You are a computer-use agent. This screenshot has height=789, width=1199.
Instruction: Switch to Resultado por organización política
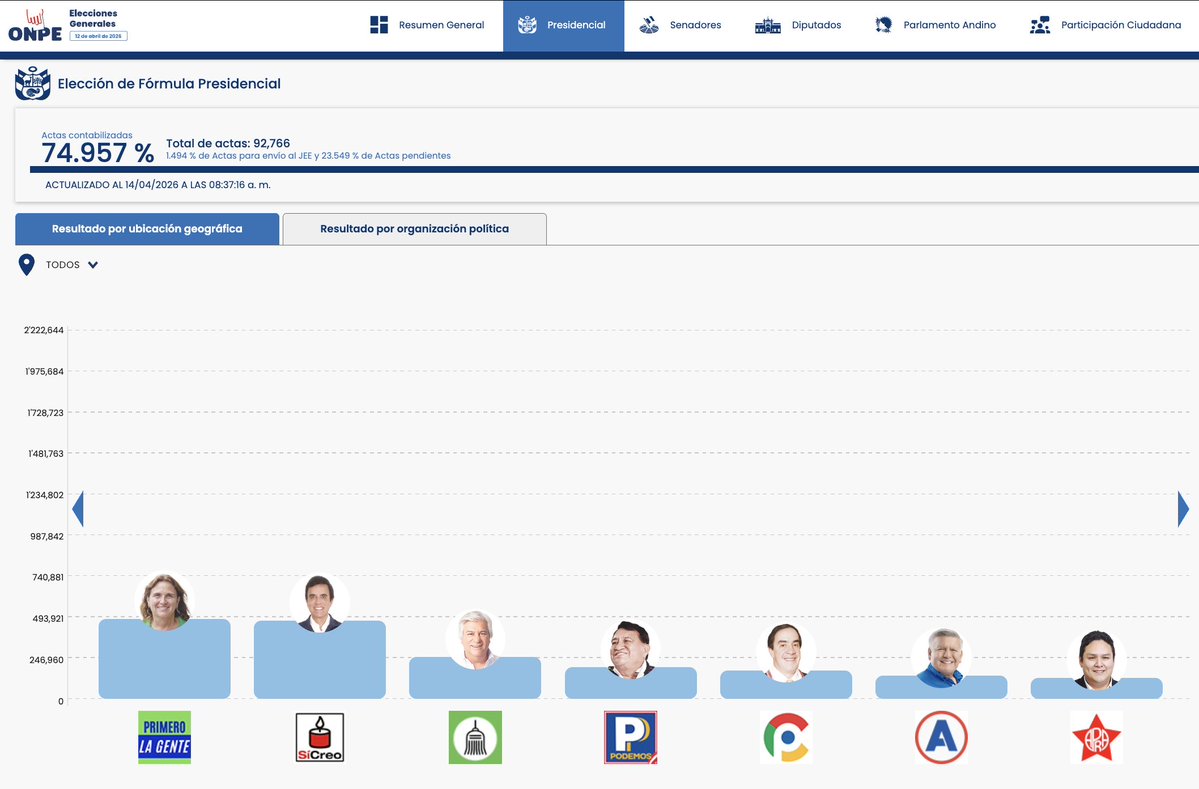pyautogui.click(x=414, y=229)
